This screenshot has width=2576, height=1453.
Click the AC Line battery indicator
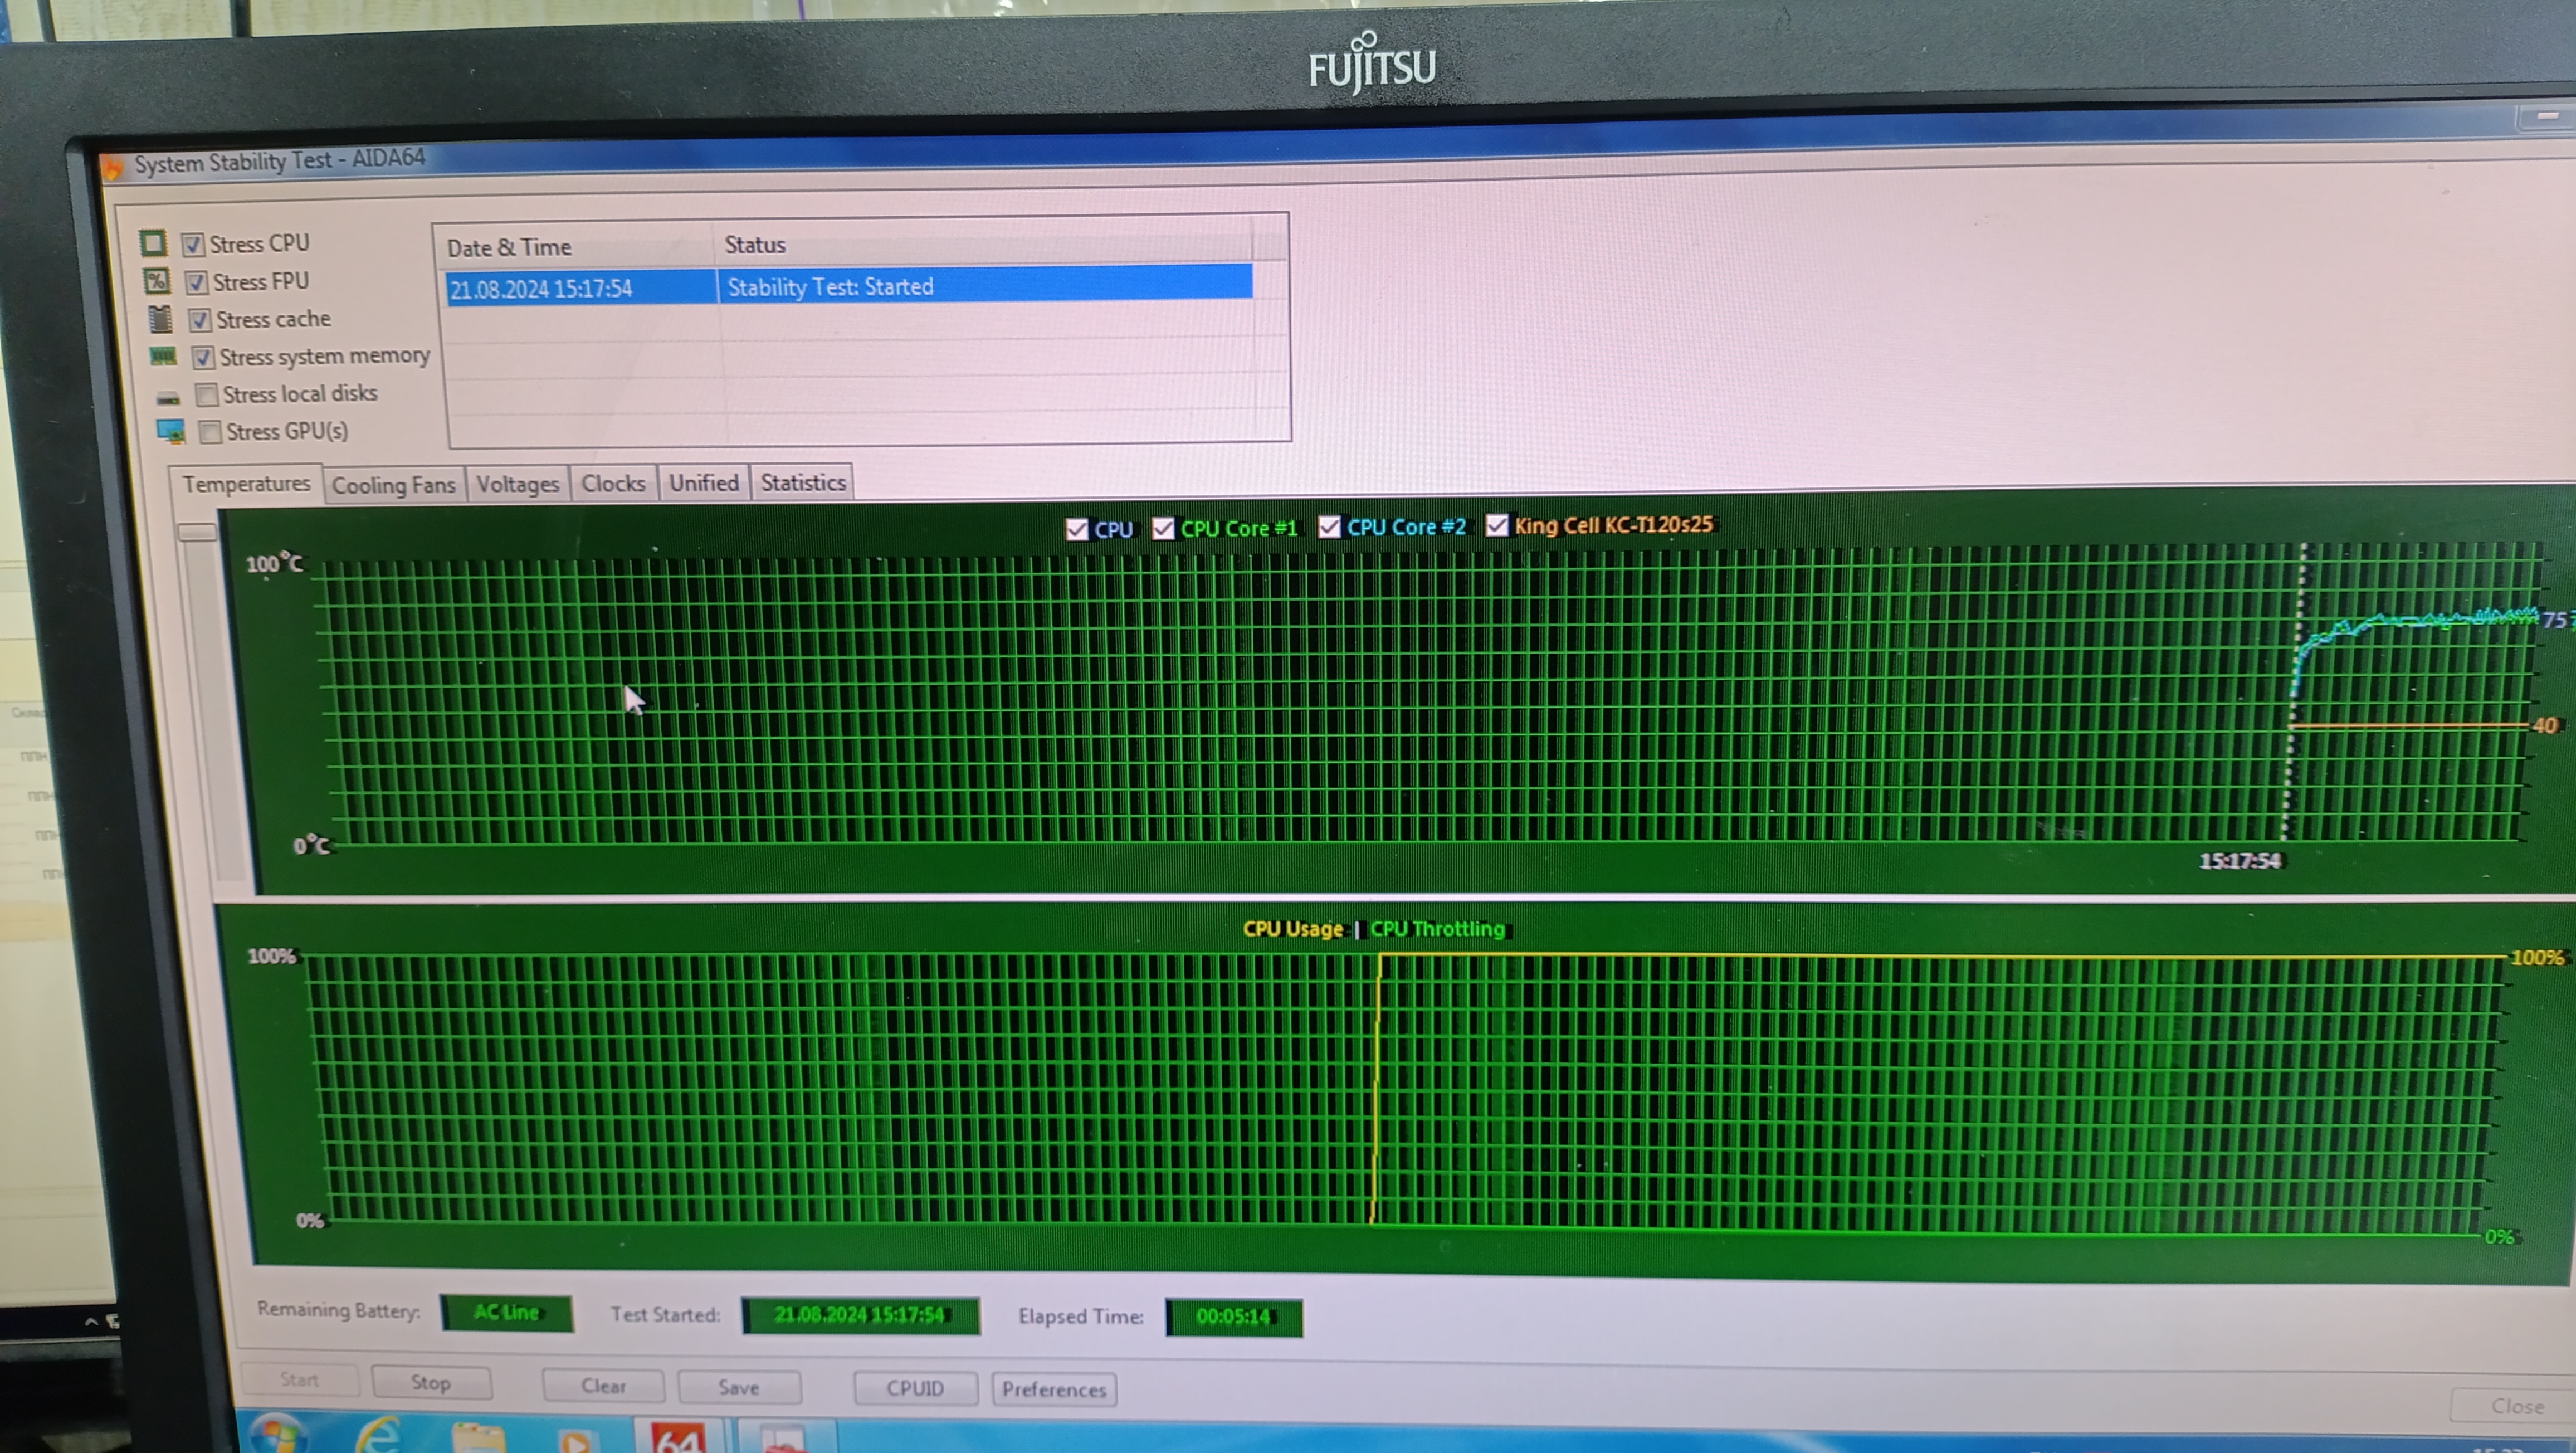click(x=507, y=1312)
